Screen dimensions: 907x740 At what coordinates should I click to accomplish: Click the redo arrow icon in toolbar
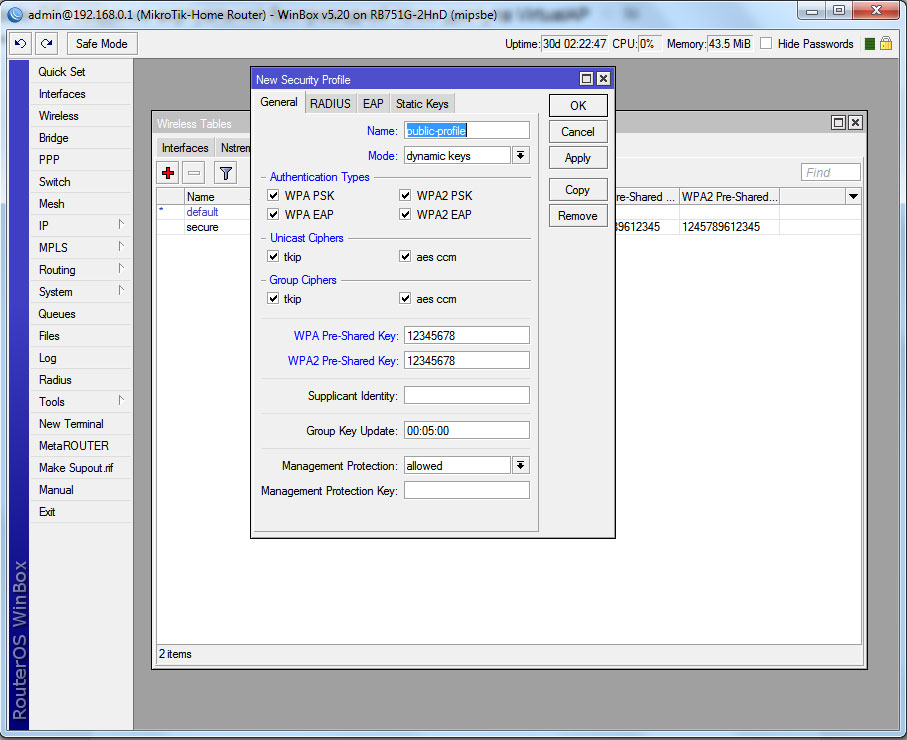coord(47,44)
